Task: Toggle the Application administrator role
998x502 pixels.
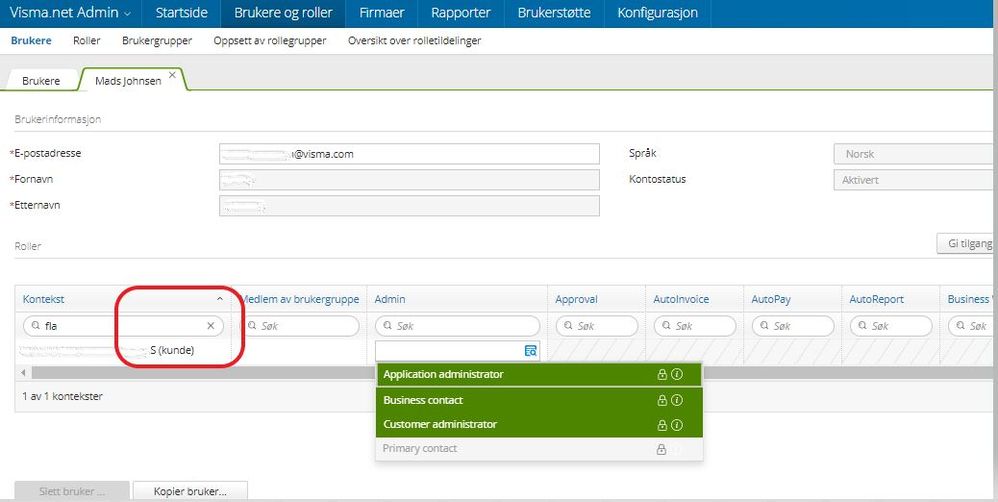Action: point(538,374)
